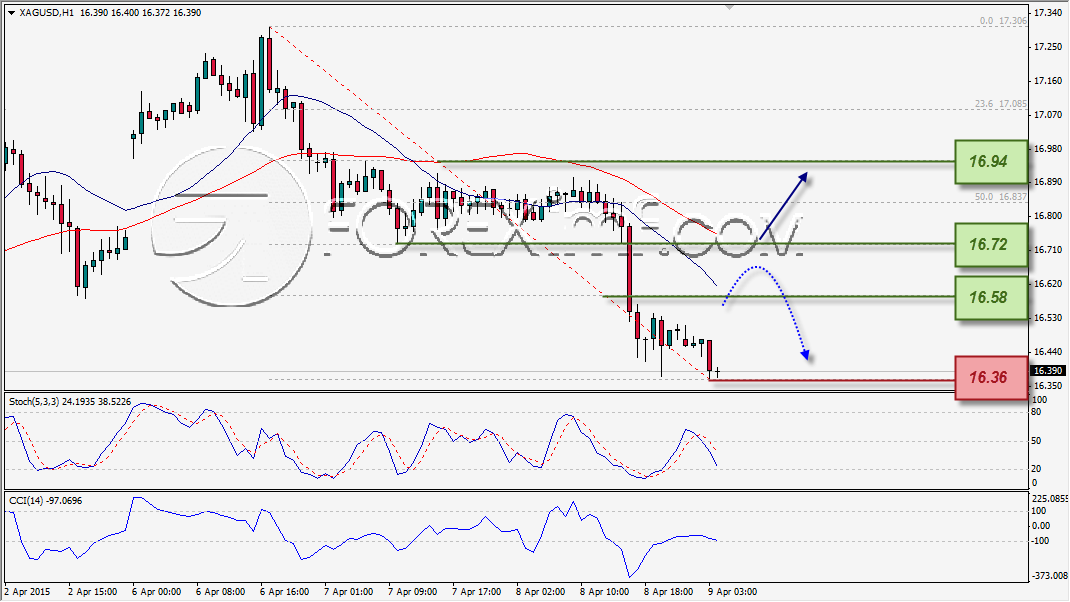Click the 16.710 value on price axis
Image resolution: width=1070 pixels, height=602 pixels.
pyautogui.click(x=1048, y=250)
